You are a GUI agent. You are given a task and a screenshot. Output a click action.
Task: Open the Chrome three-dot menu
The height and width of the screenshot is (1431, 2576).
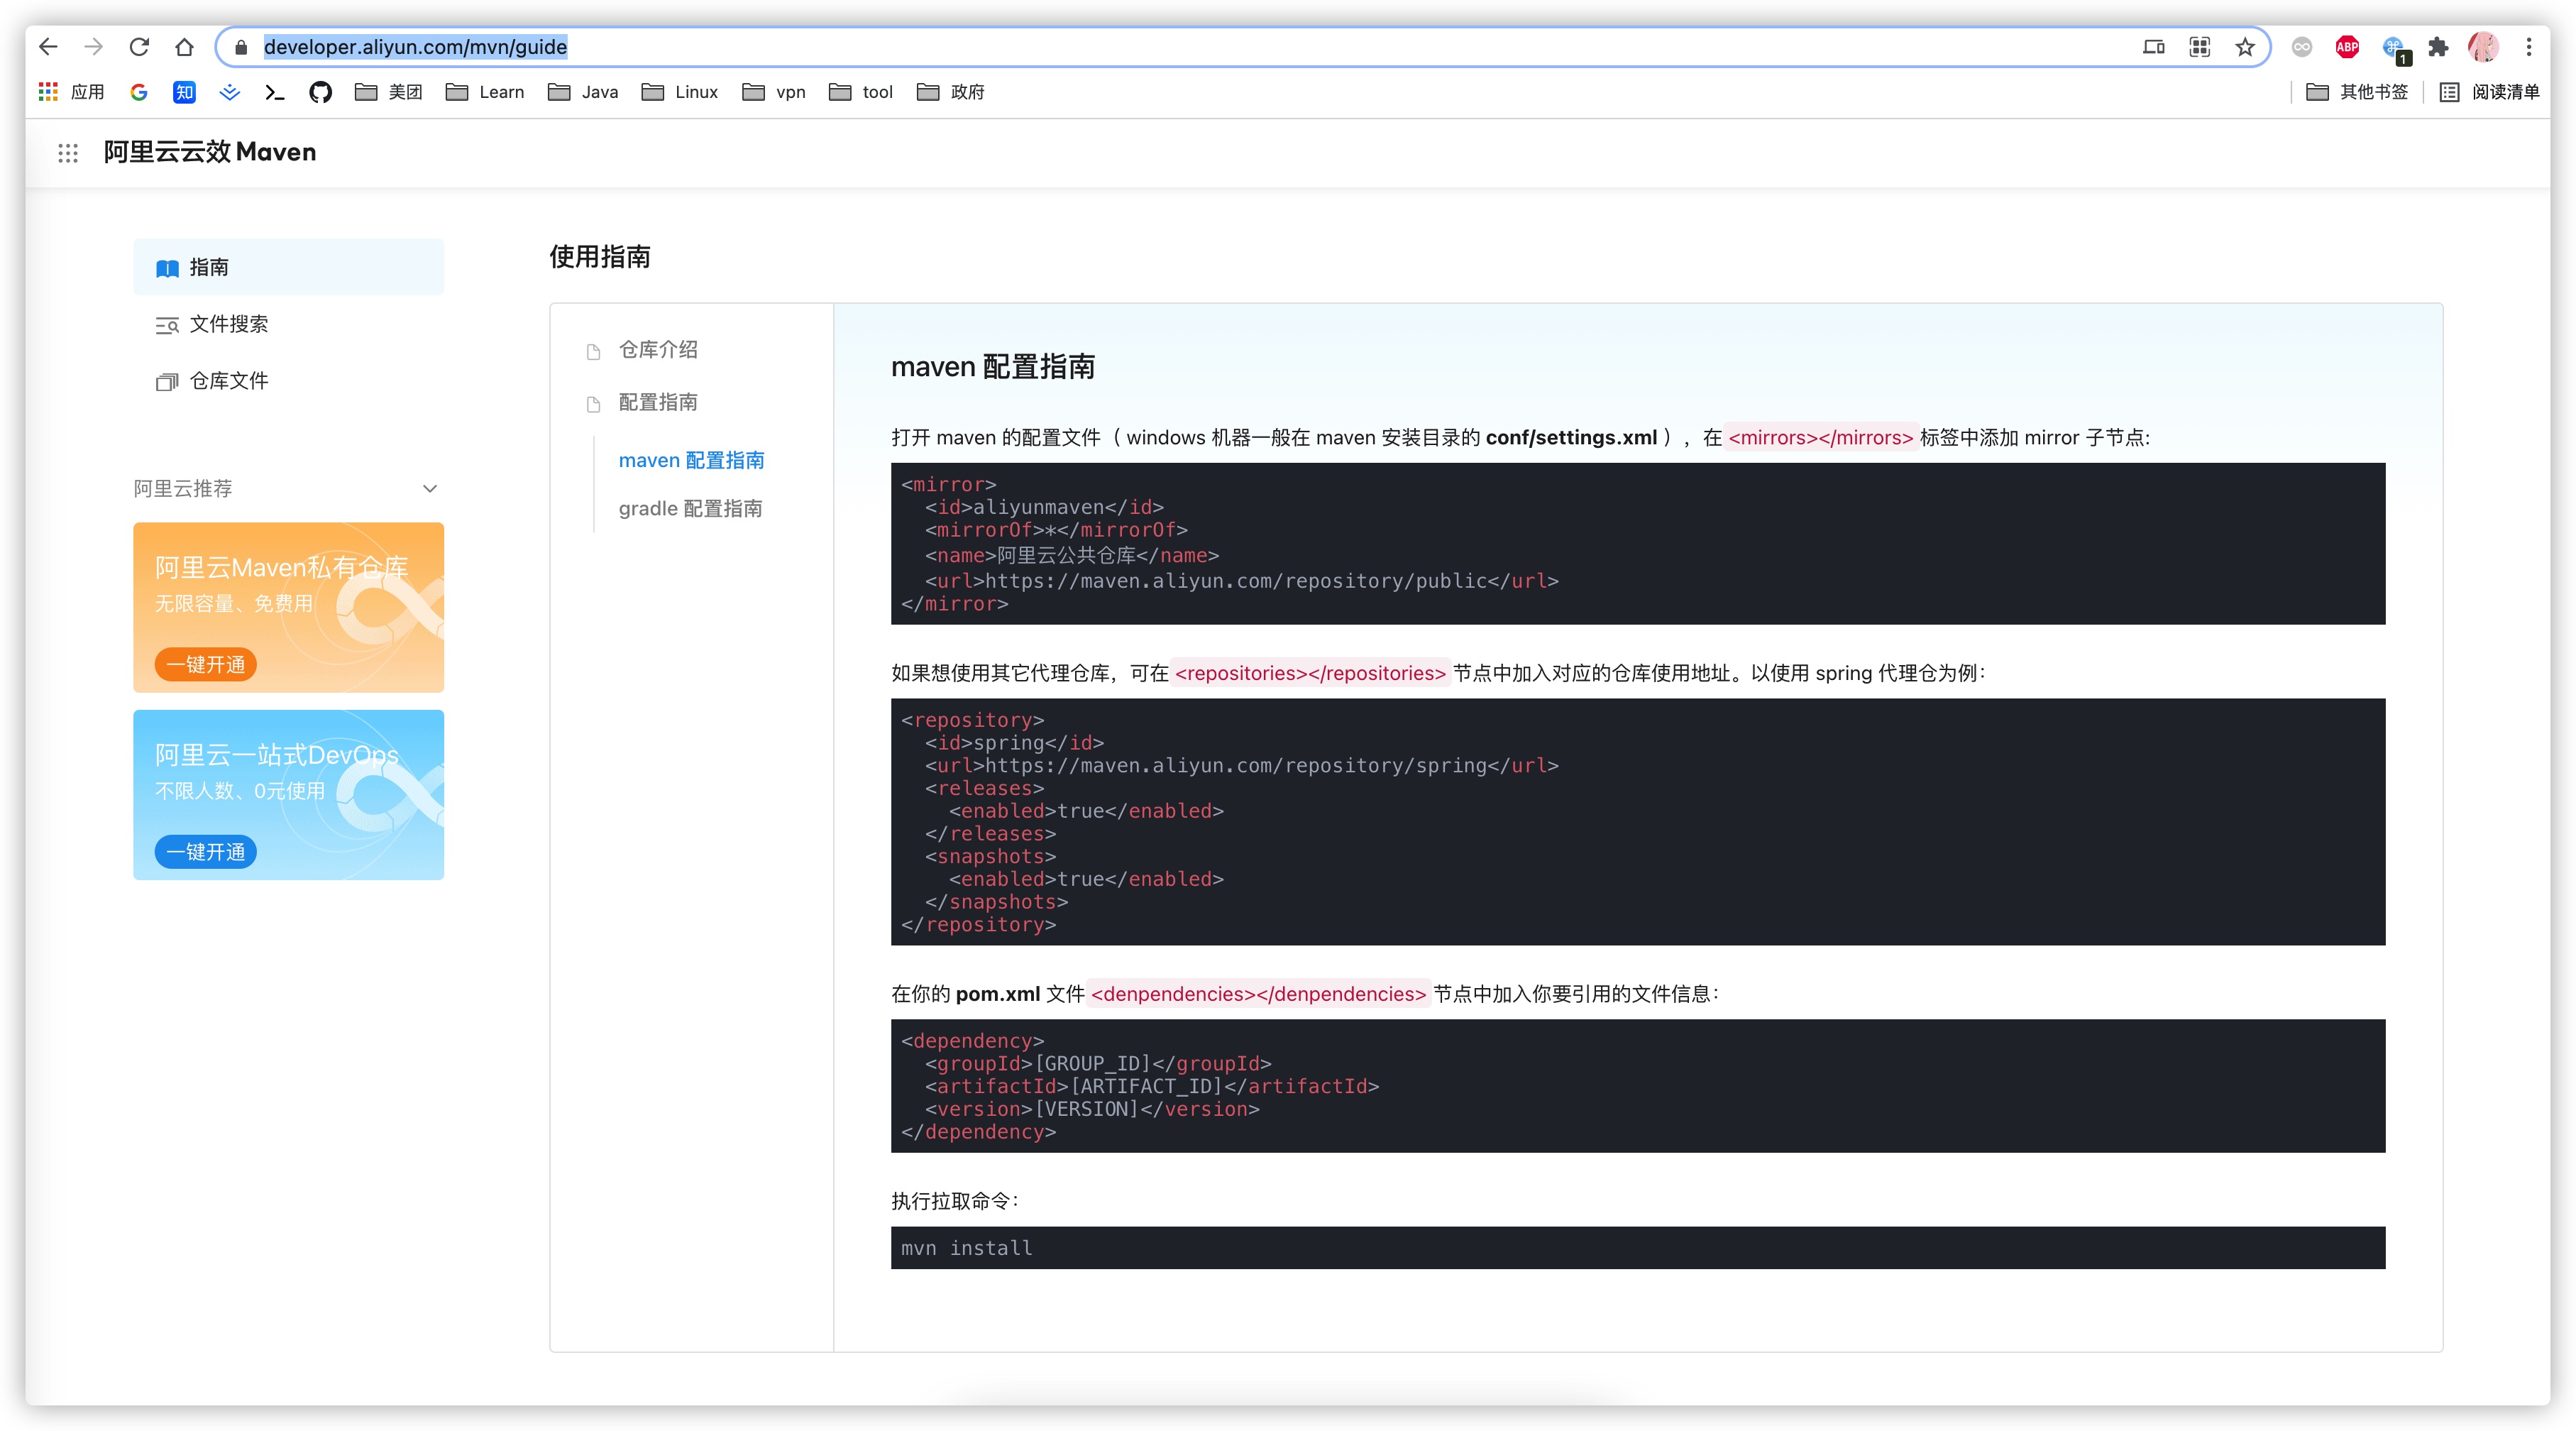(2529, 47)
